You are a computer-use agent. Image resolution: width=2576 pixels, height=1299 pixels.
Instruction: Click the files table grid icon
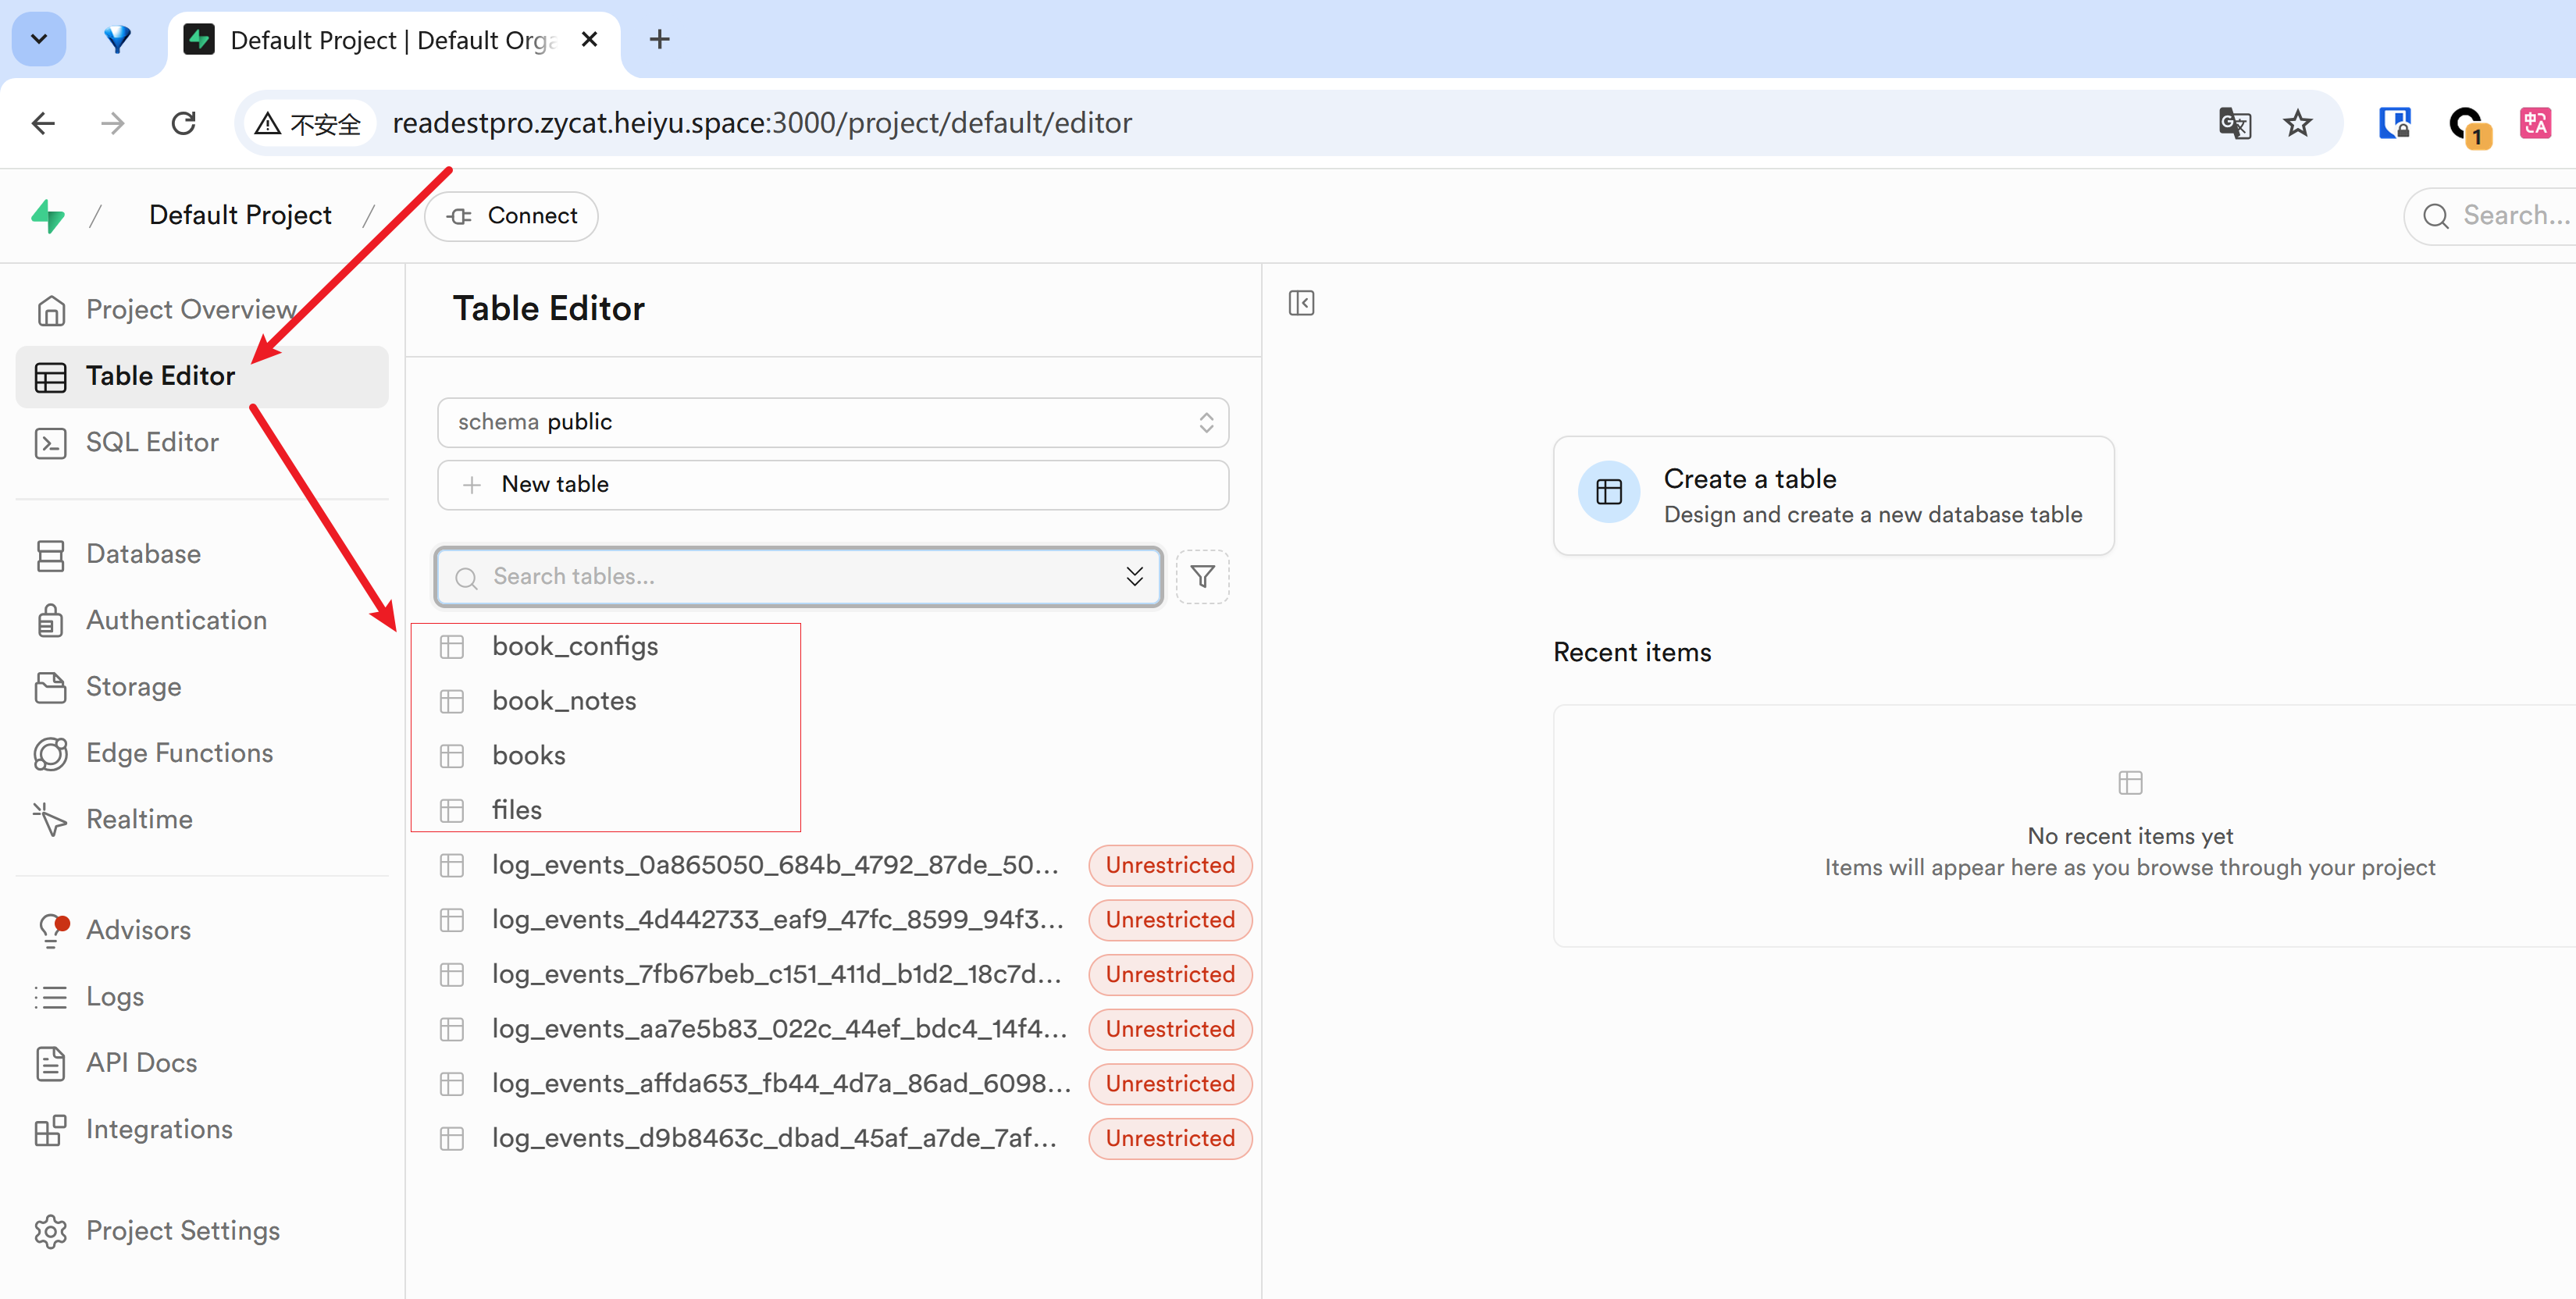[452, 810]
